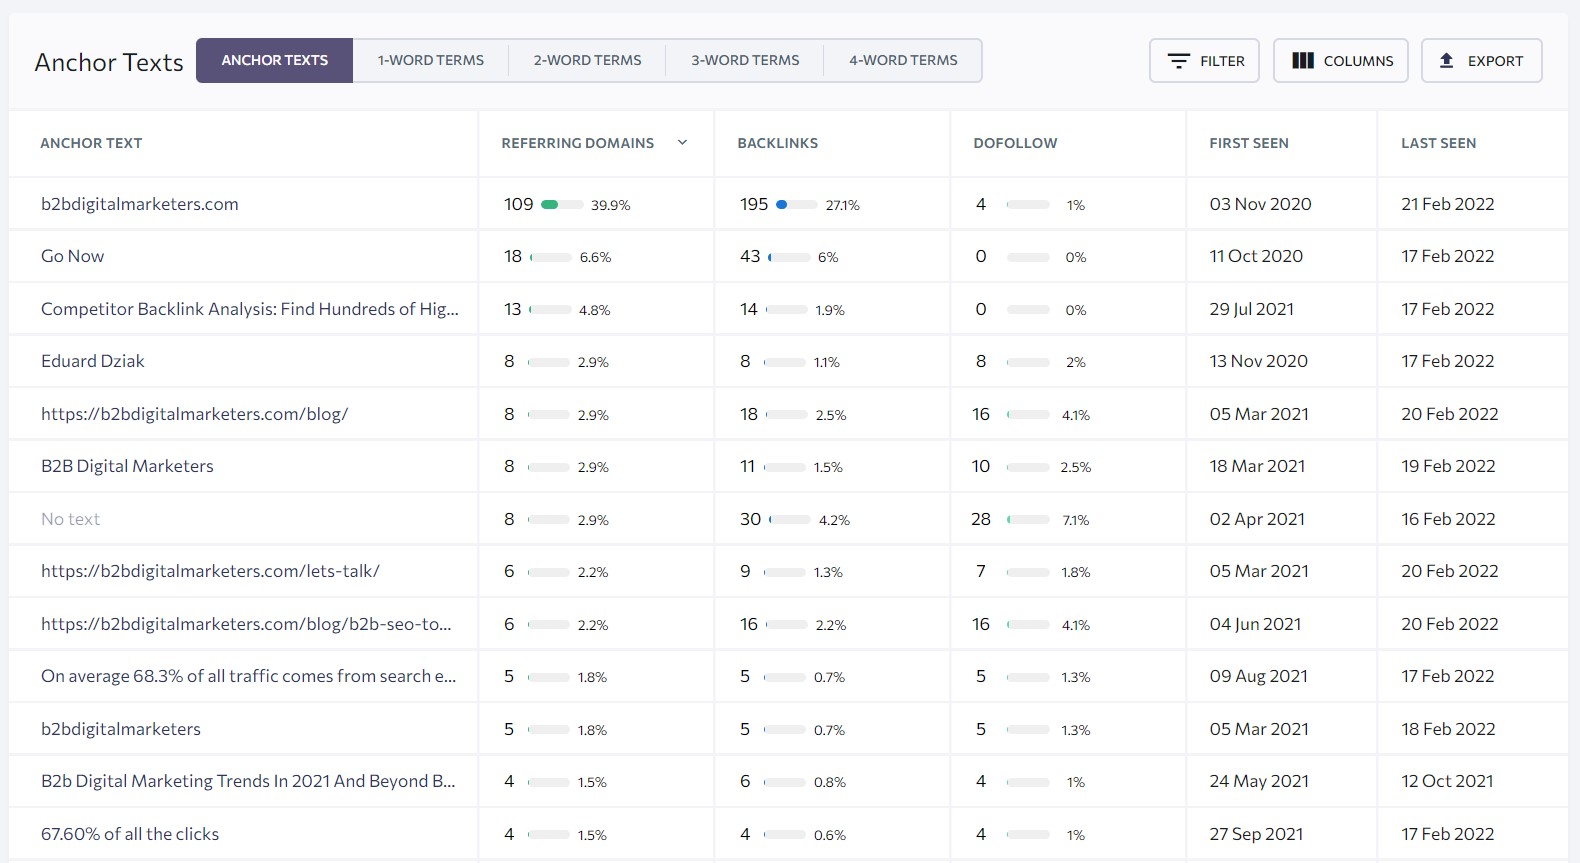Sort by Backlinks column header
The image size is (1580, 863).
(778, 143)
